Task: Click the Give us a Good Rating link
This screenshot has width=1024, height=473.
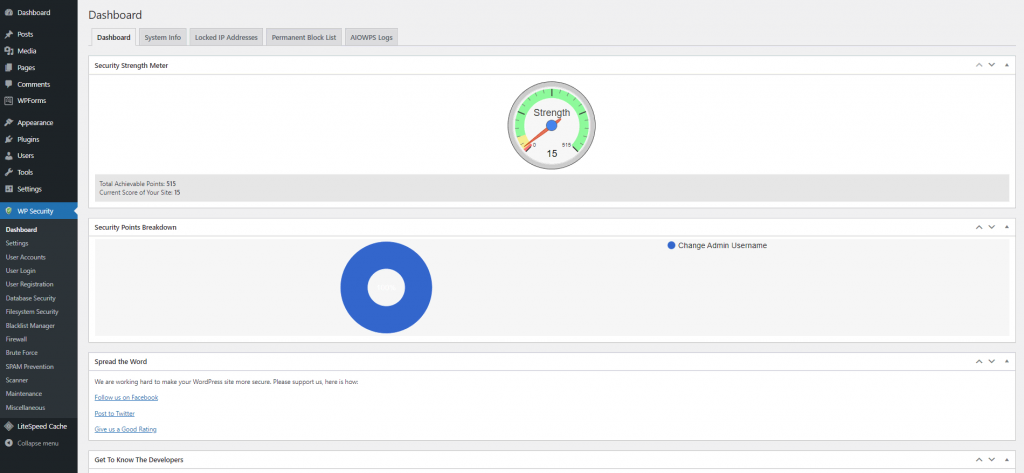Action: click(x=125, y=429)
